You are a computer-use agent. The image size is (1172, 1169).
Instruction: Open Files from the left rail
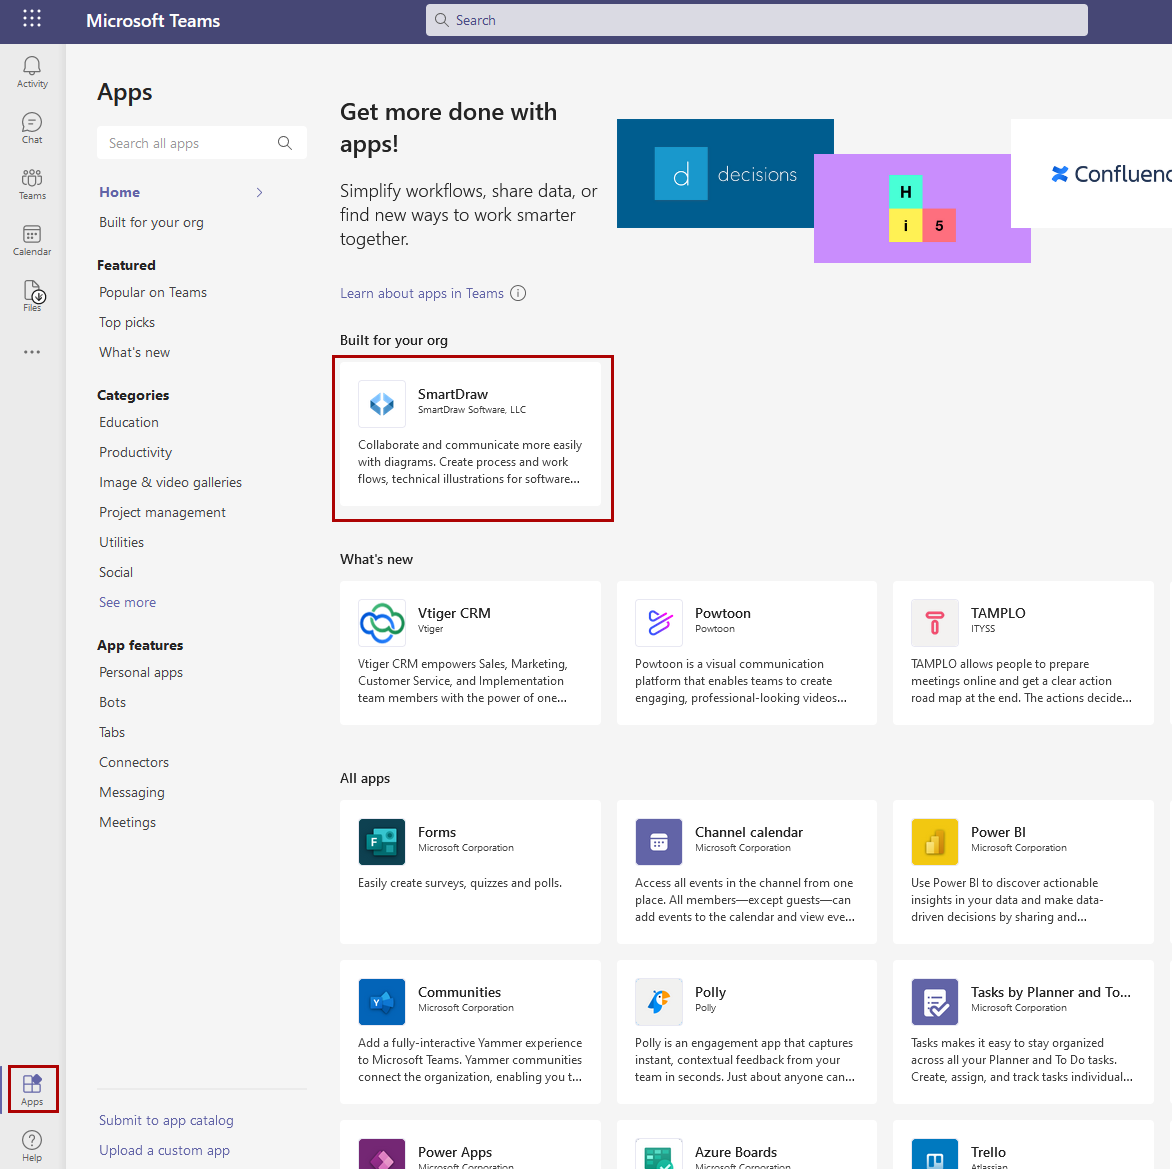click(x=32, y=295)
